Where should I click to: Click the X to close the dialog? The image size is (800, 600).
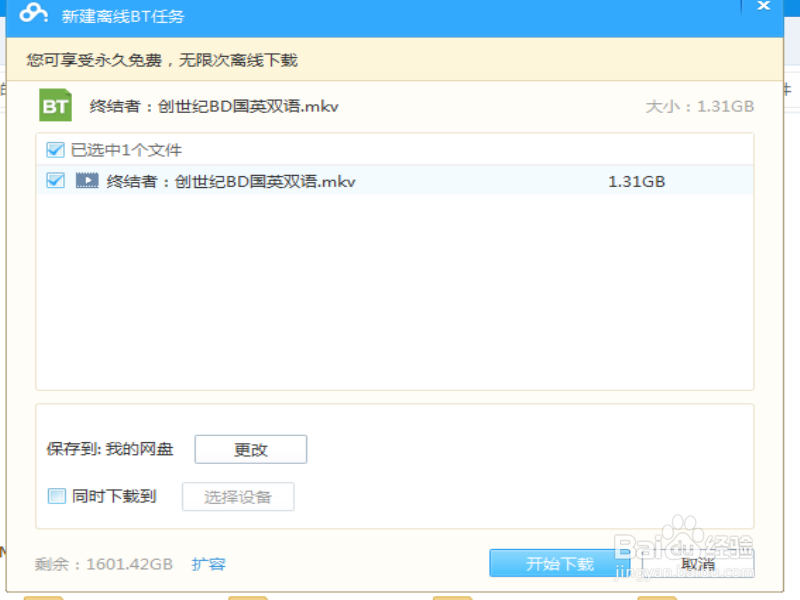(x=762, y=8)
